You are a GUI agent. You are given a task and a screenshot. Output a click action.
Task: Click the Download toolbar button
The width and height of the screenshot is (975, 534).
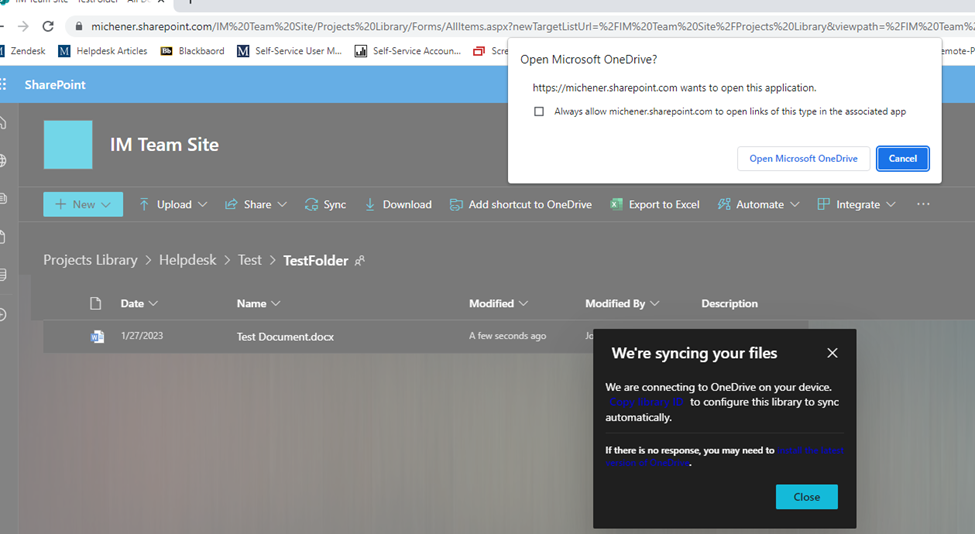coord(398,205)
